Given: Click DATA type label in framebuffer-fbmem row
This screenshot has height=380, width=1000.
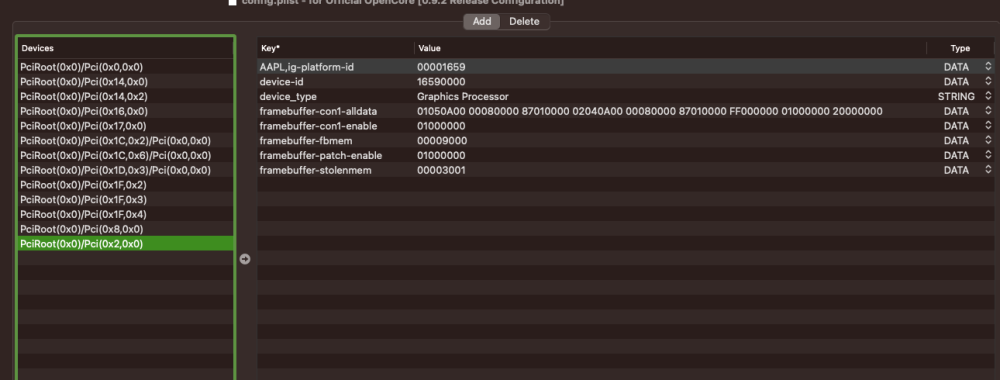Looking at the screenshot, I should click(956, 140).
